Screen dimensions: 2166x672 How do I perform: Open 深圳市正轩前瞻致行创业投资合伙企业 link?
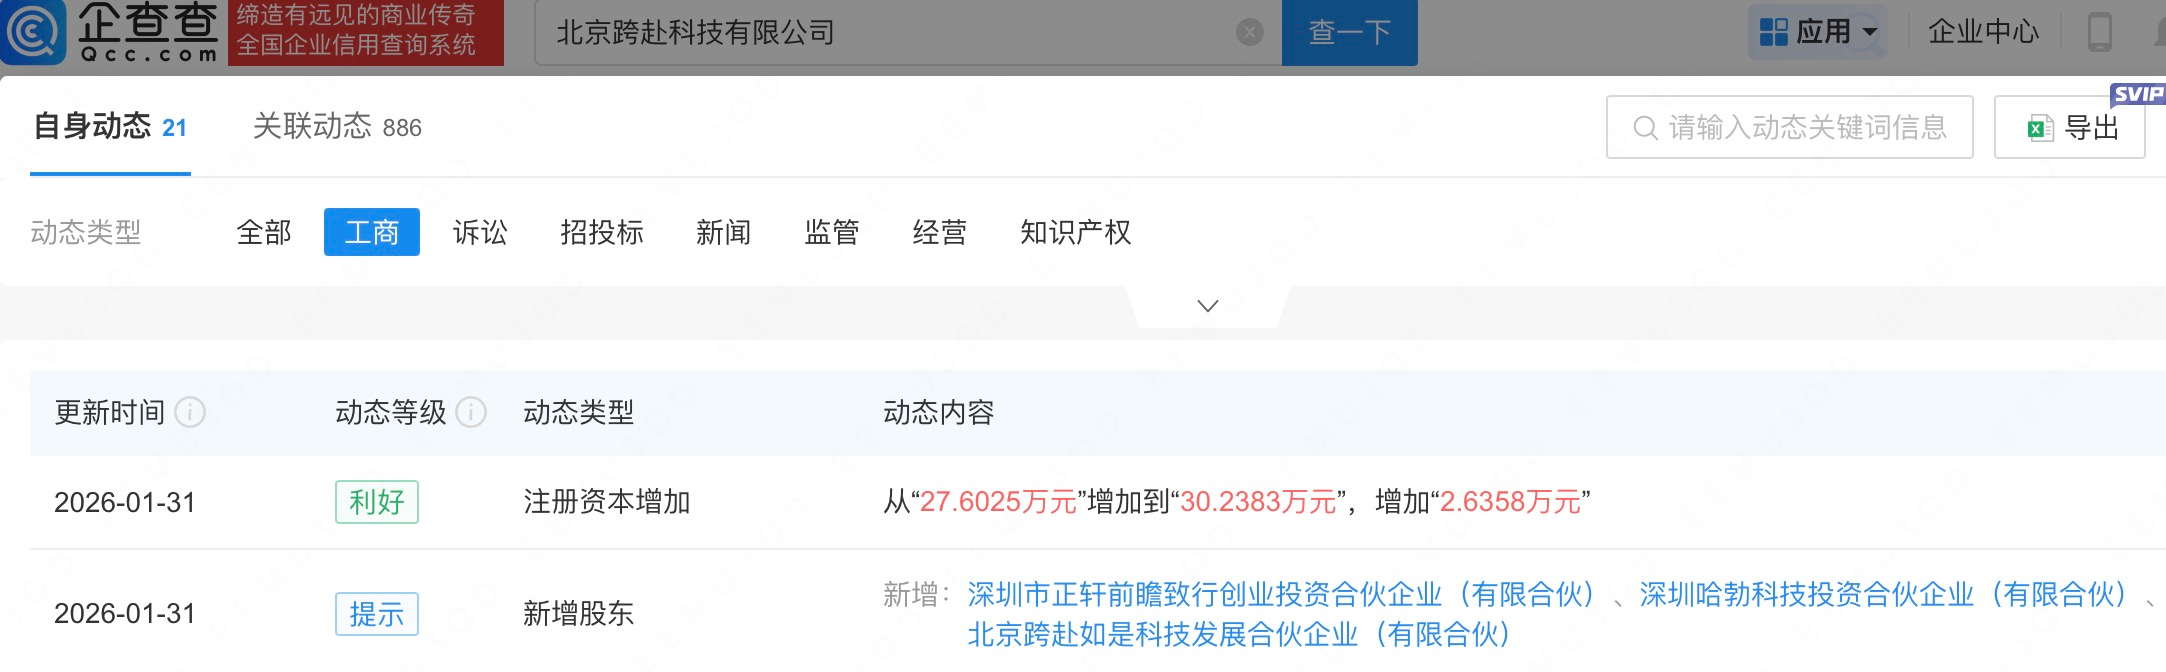(1280, 595)
